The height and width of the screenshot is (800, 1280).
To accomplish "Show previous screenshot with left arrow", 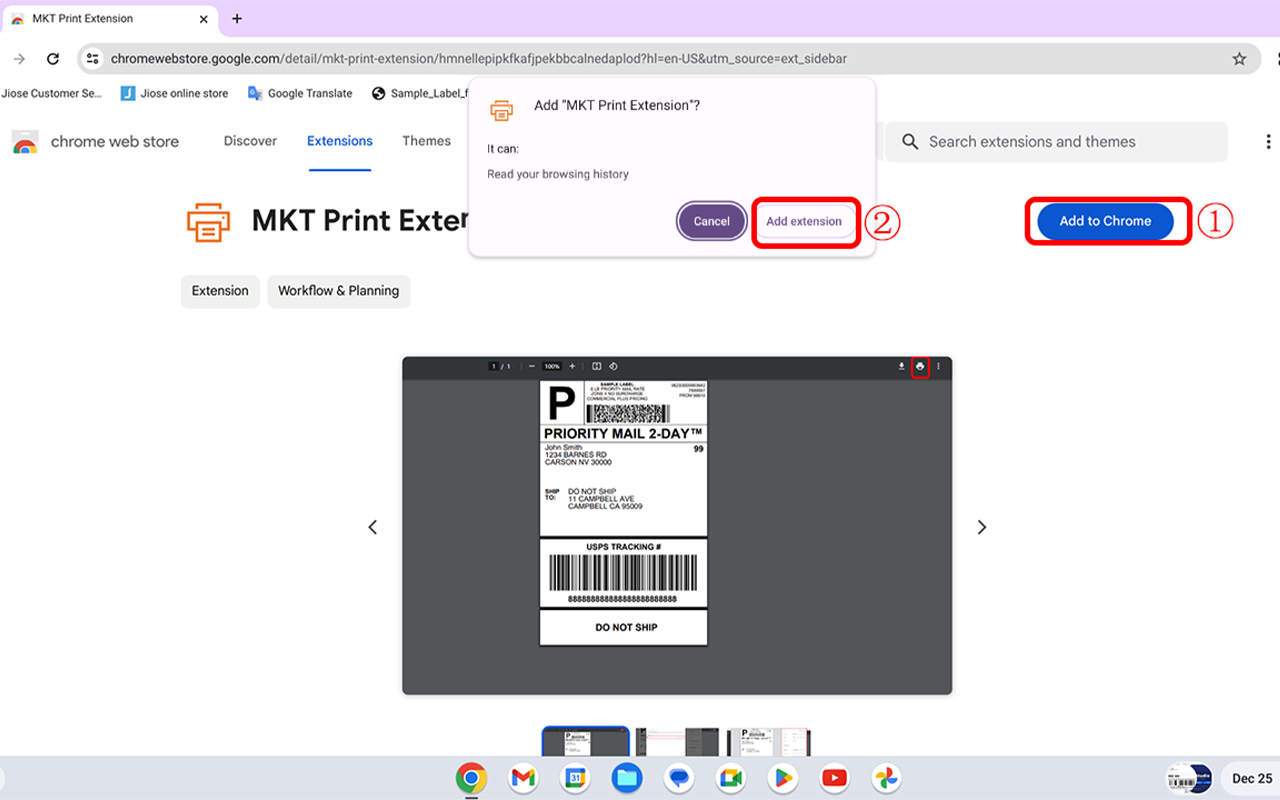I will coord(373,527).
